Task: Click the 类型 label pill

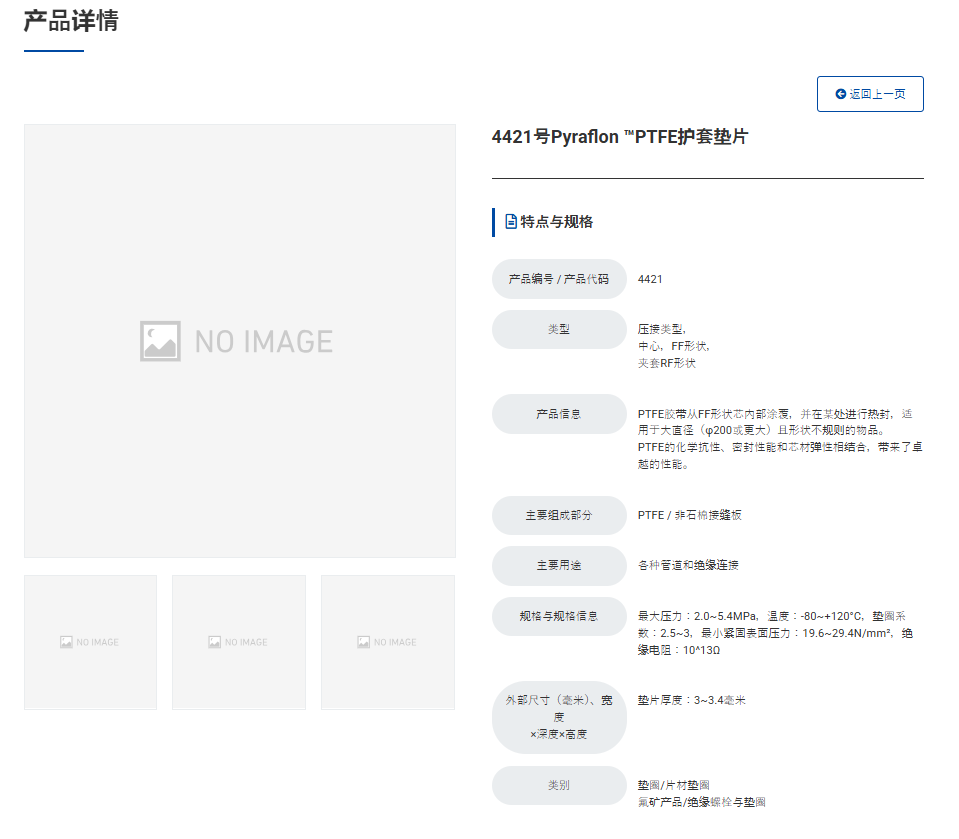Action: point(559,330)
